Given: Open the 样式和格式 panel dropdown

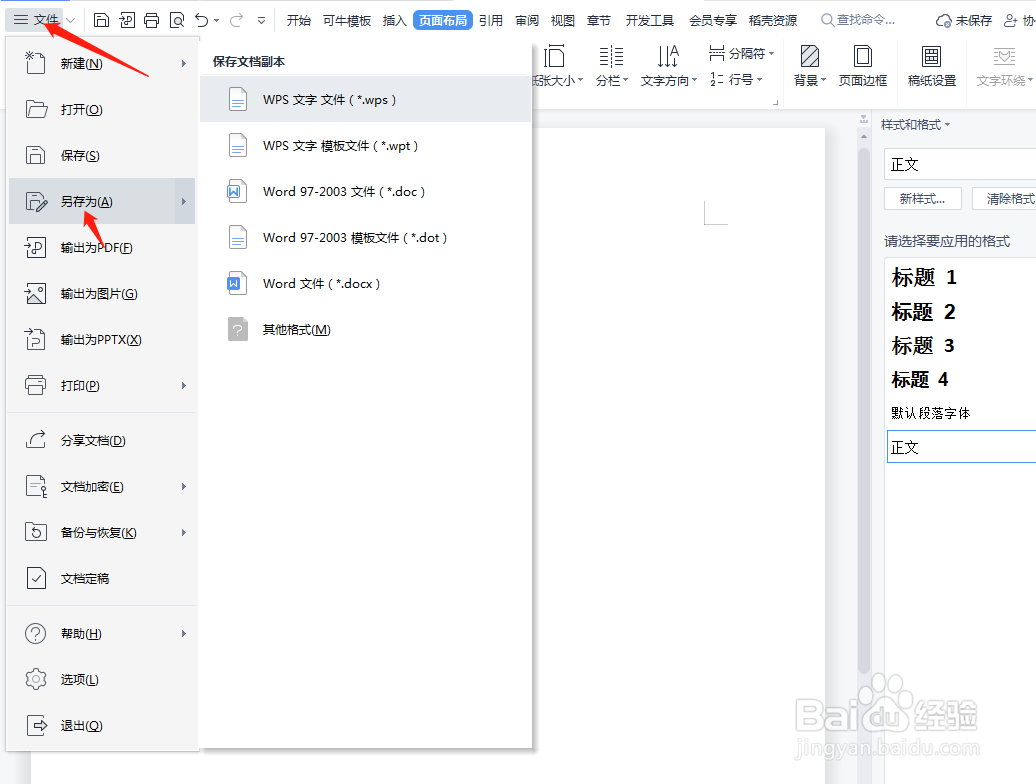Looking at the screenshot, I should [915, 125].
